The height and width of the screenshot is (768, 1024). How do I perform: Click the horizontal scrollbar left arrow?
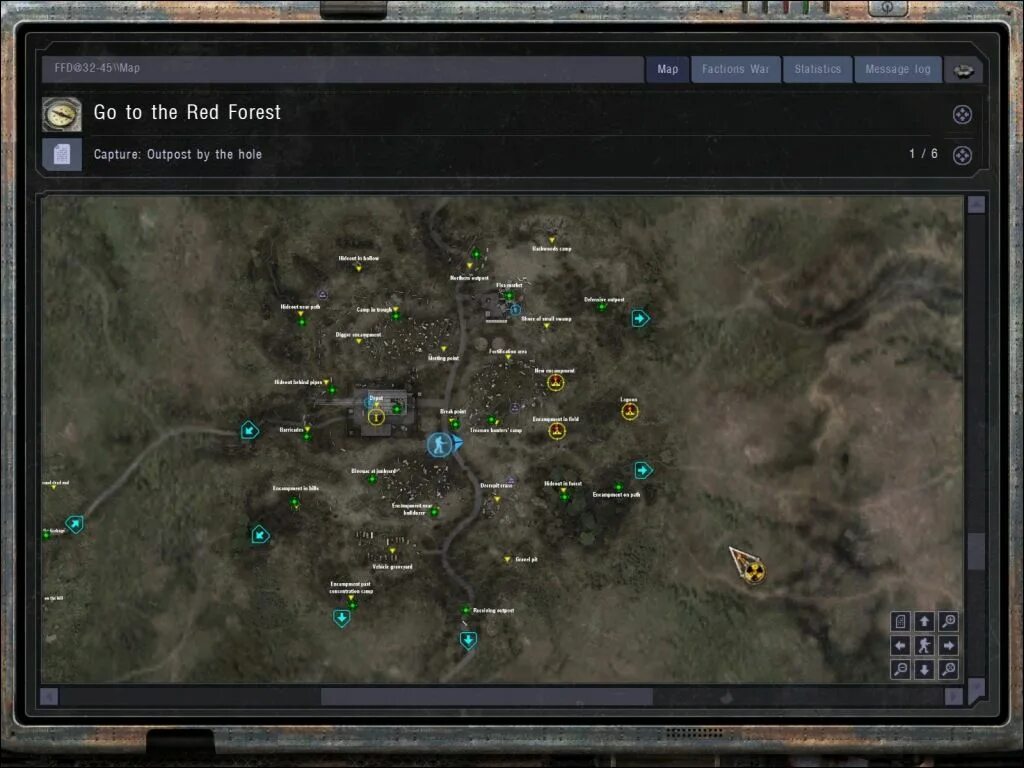pyautogui.click(x=50, y=697)
